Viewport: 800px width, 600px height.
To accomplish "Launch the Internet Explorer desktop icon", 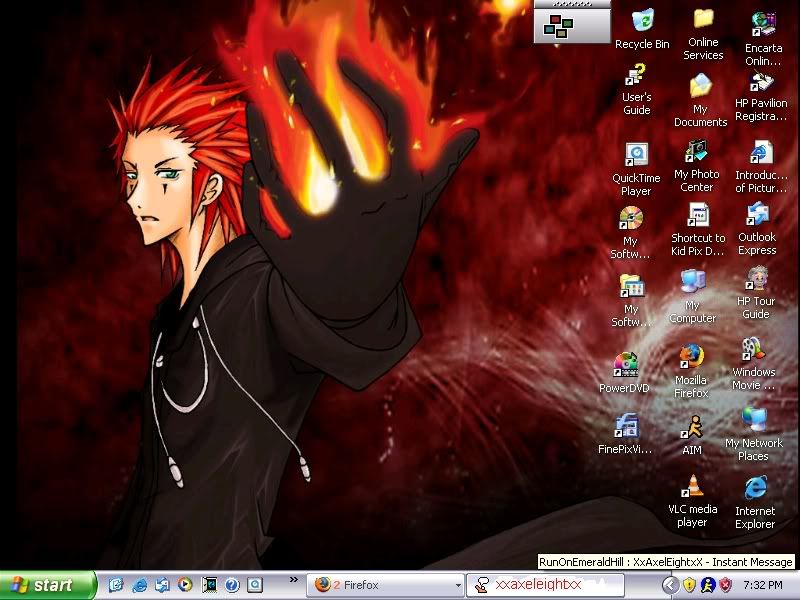I will click(755, 503).
